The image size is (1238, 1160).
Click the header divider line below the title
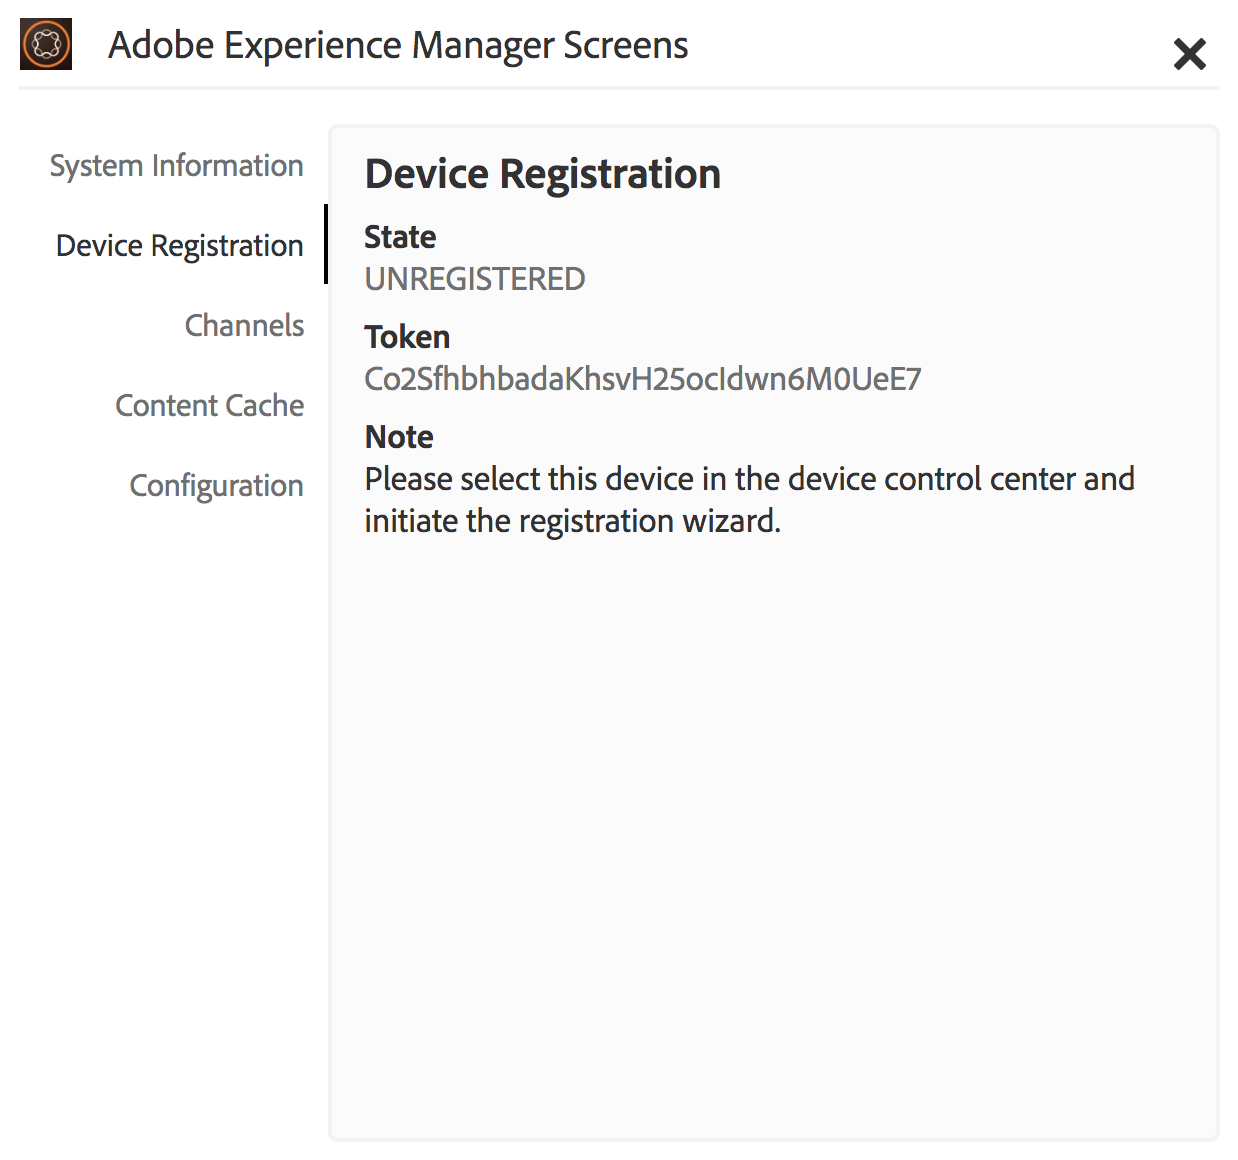618,88
